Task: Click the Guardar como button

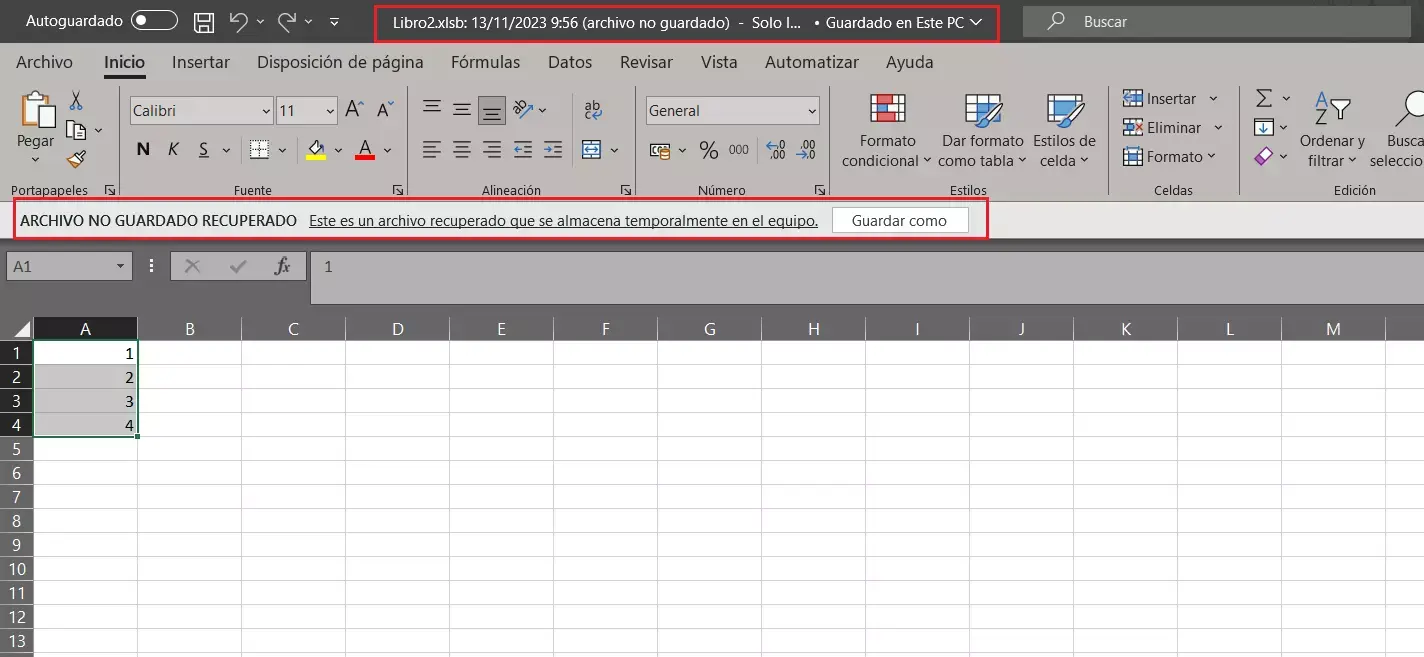Action: pos(899,219)
